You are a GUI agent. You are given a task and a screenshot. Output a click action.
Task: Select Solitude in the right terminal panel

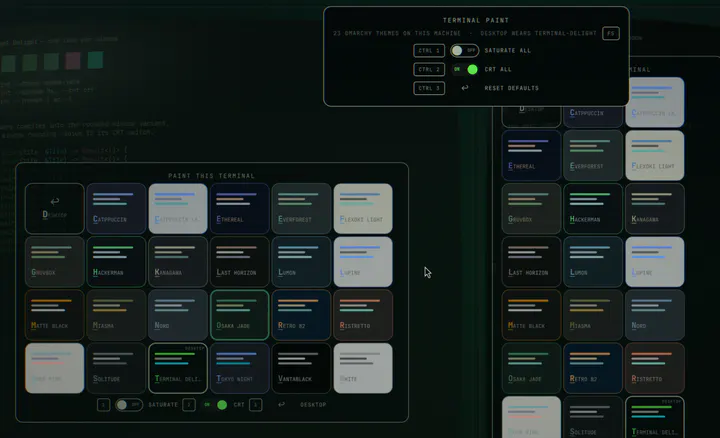[593, 417]
